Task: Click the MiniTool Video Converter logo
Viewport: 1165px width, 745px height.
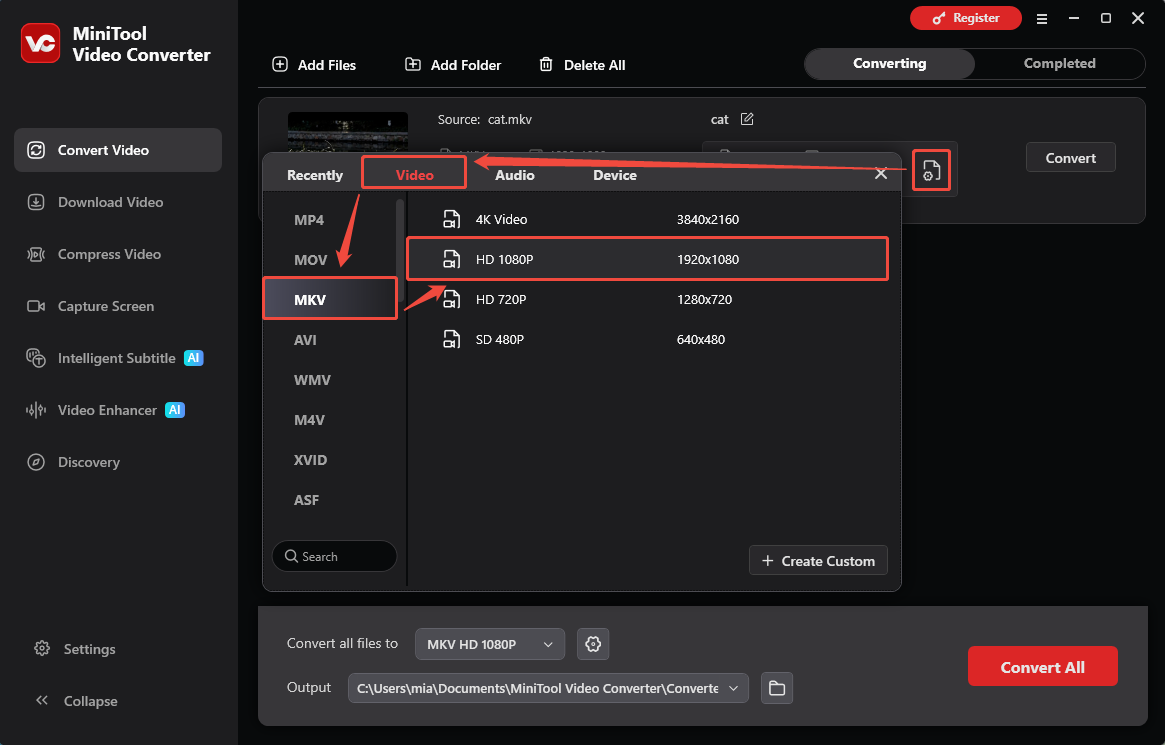Action: pyautogui.click(x=41, y=43)
